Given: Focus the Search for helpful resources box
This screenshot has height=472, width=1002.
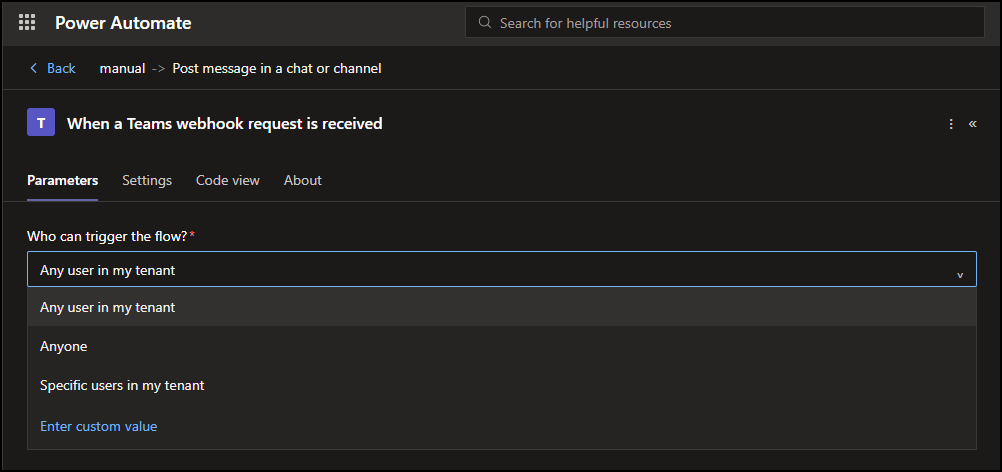Looking at the screenshot, I should point(725,22).
